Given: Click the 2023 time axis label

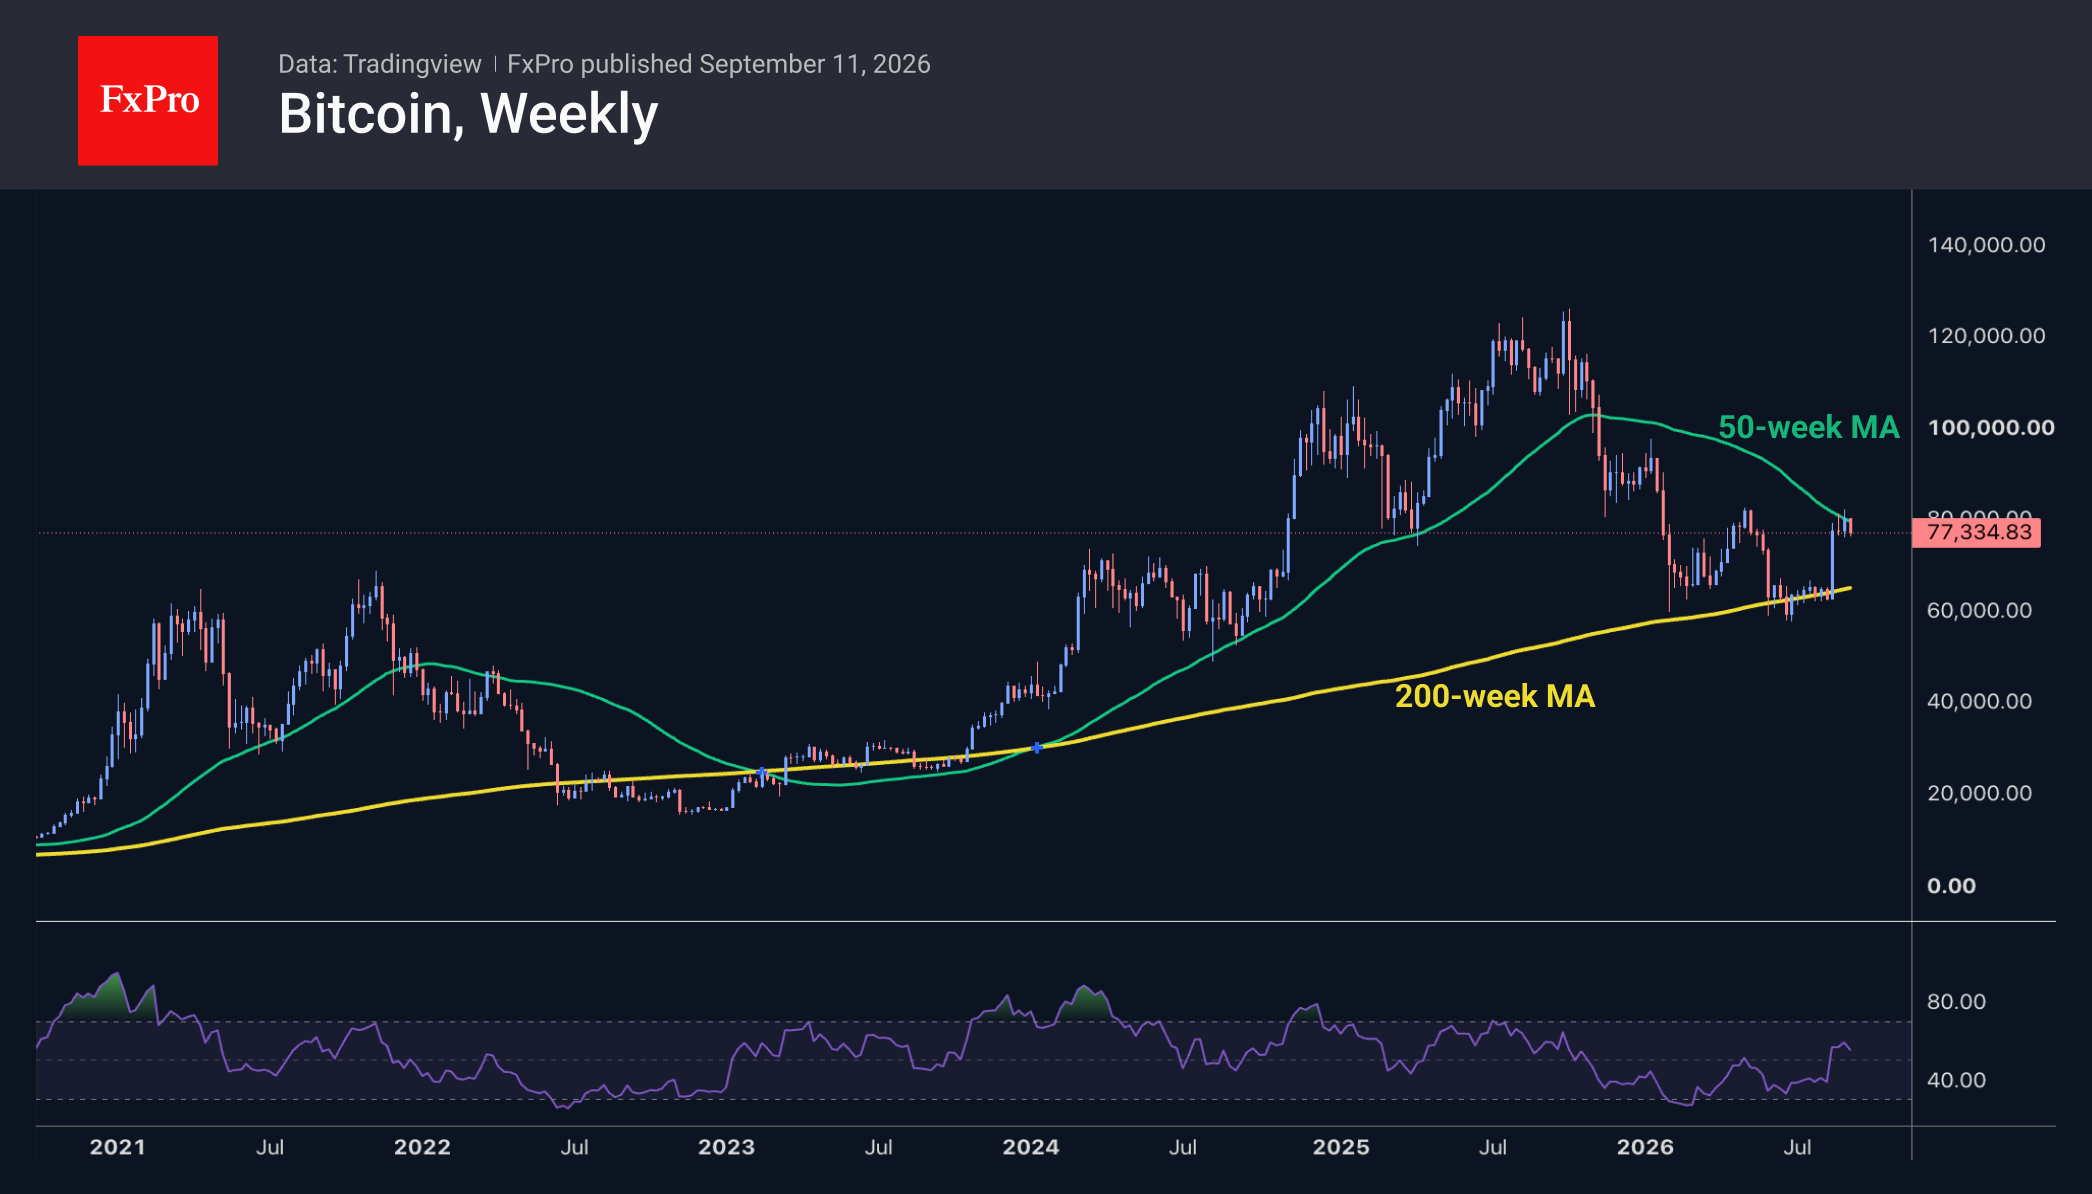Looking at the screenshot, I should click(x=726, y=1147).
